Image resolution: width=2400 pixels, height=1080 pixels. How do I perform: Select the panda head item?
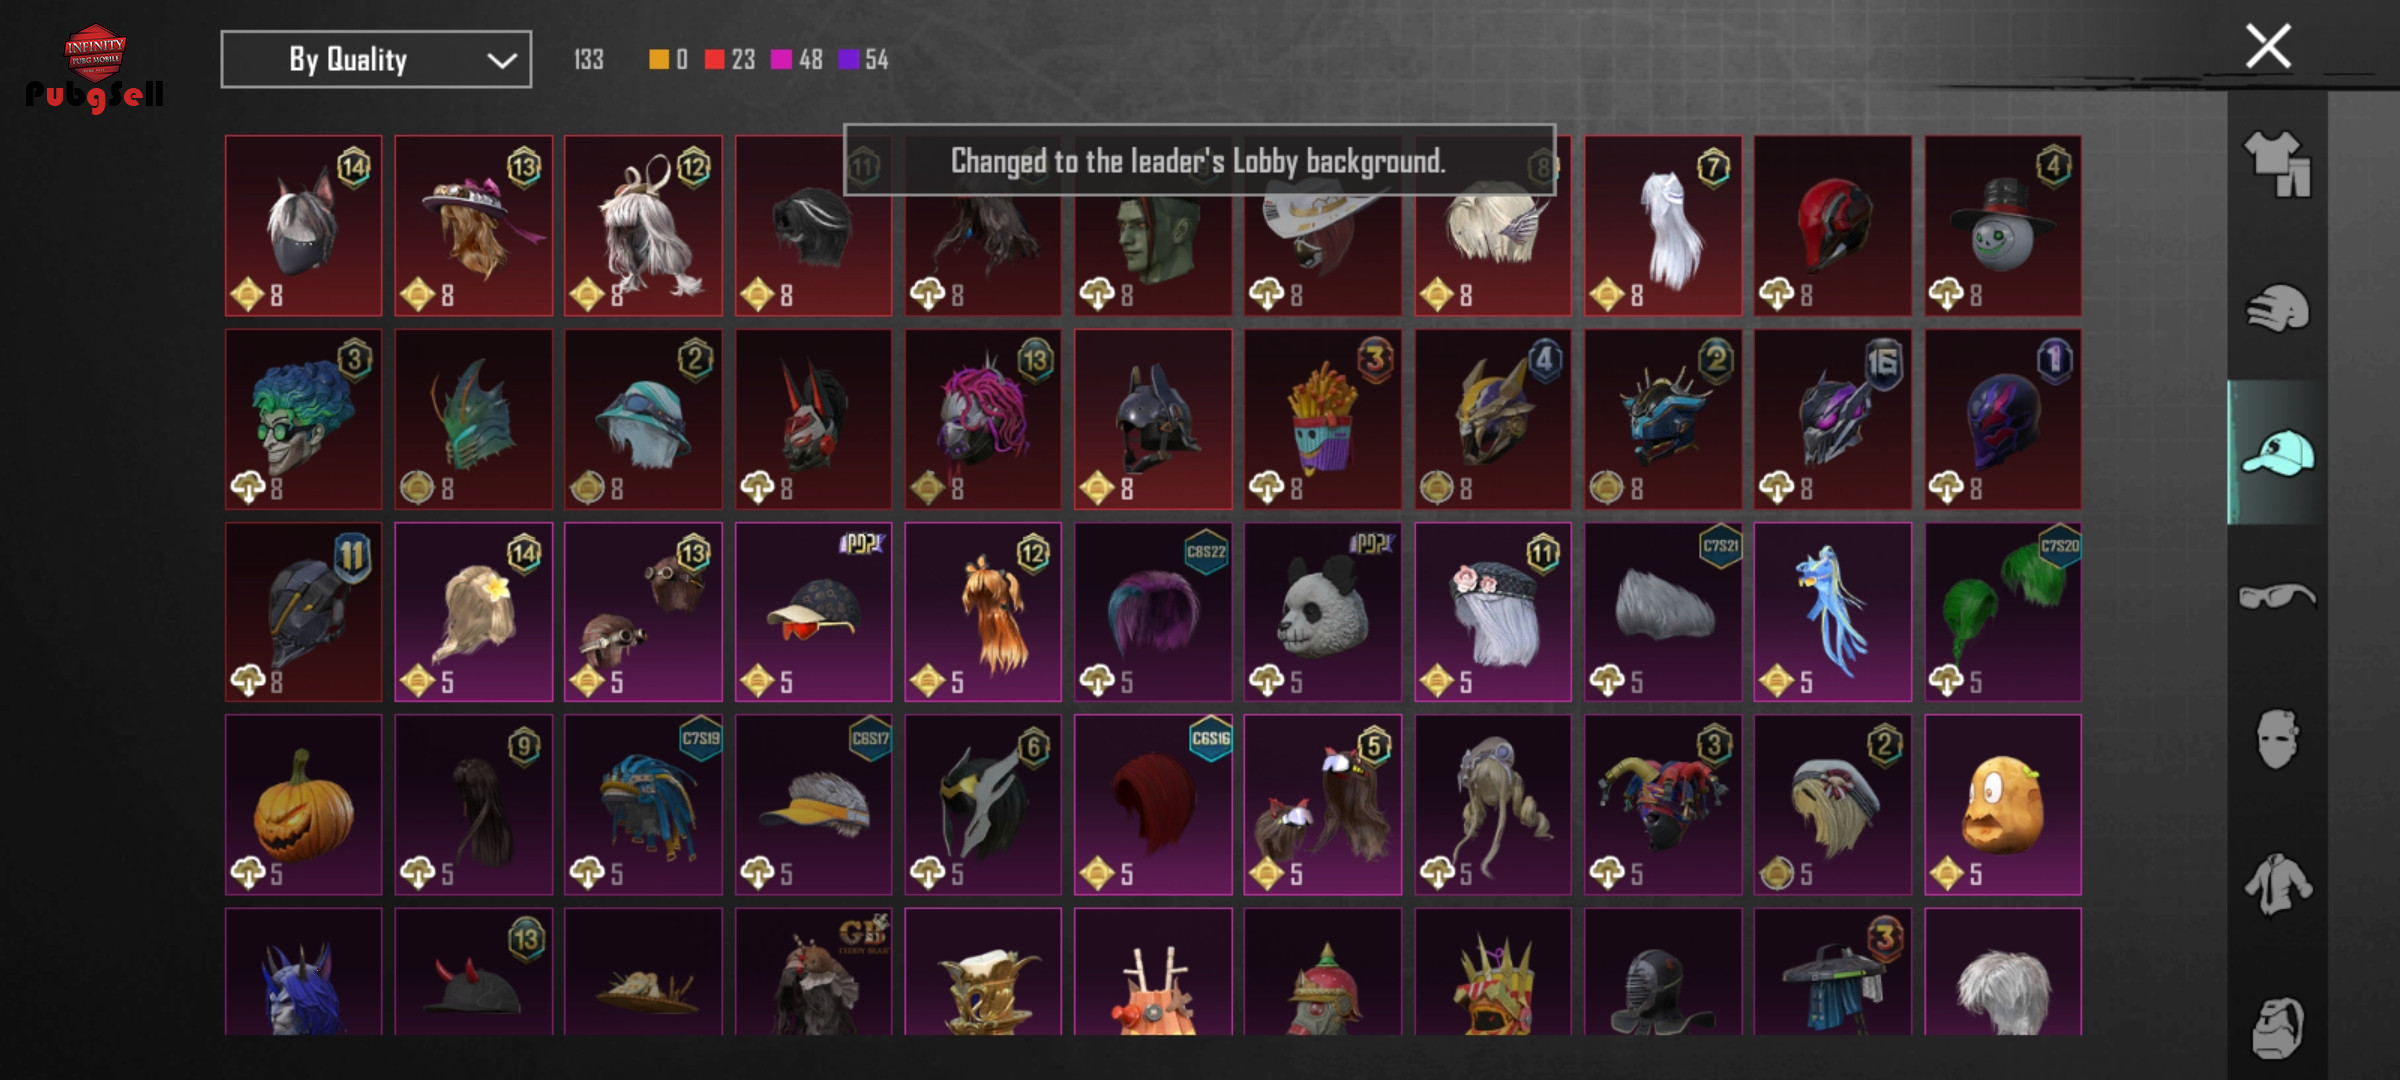point(1323,612)
